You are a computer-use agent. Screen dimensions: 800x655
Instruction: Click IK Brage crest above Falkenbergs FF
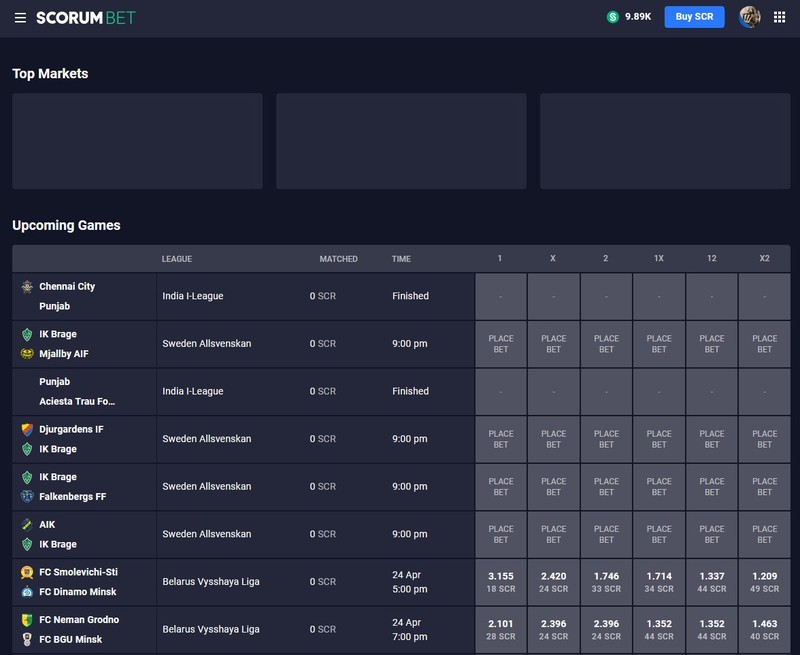point(27,477)
